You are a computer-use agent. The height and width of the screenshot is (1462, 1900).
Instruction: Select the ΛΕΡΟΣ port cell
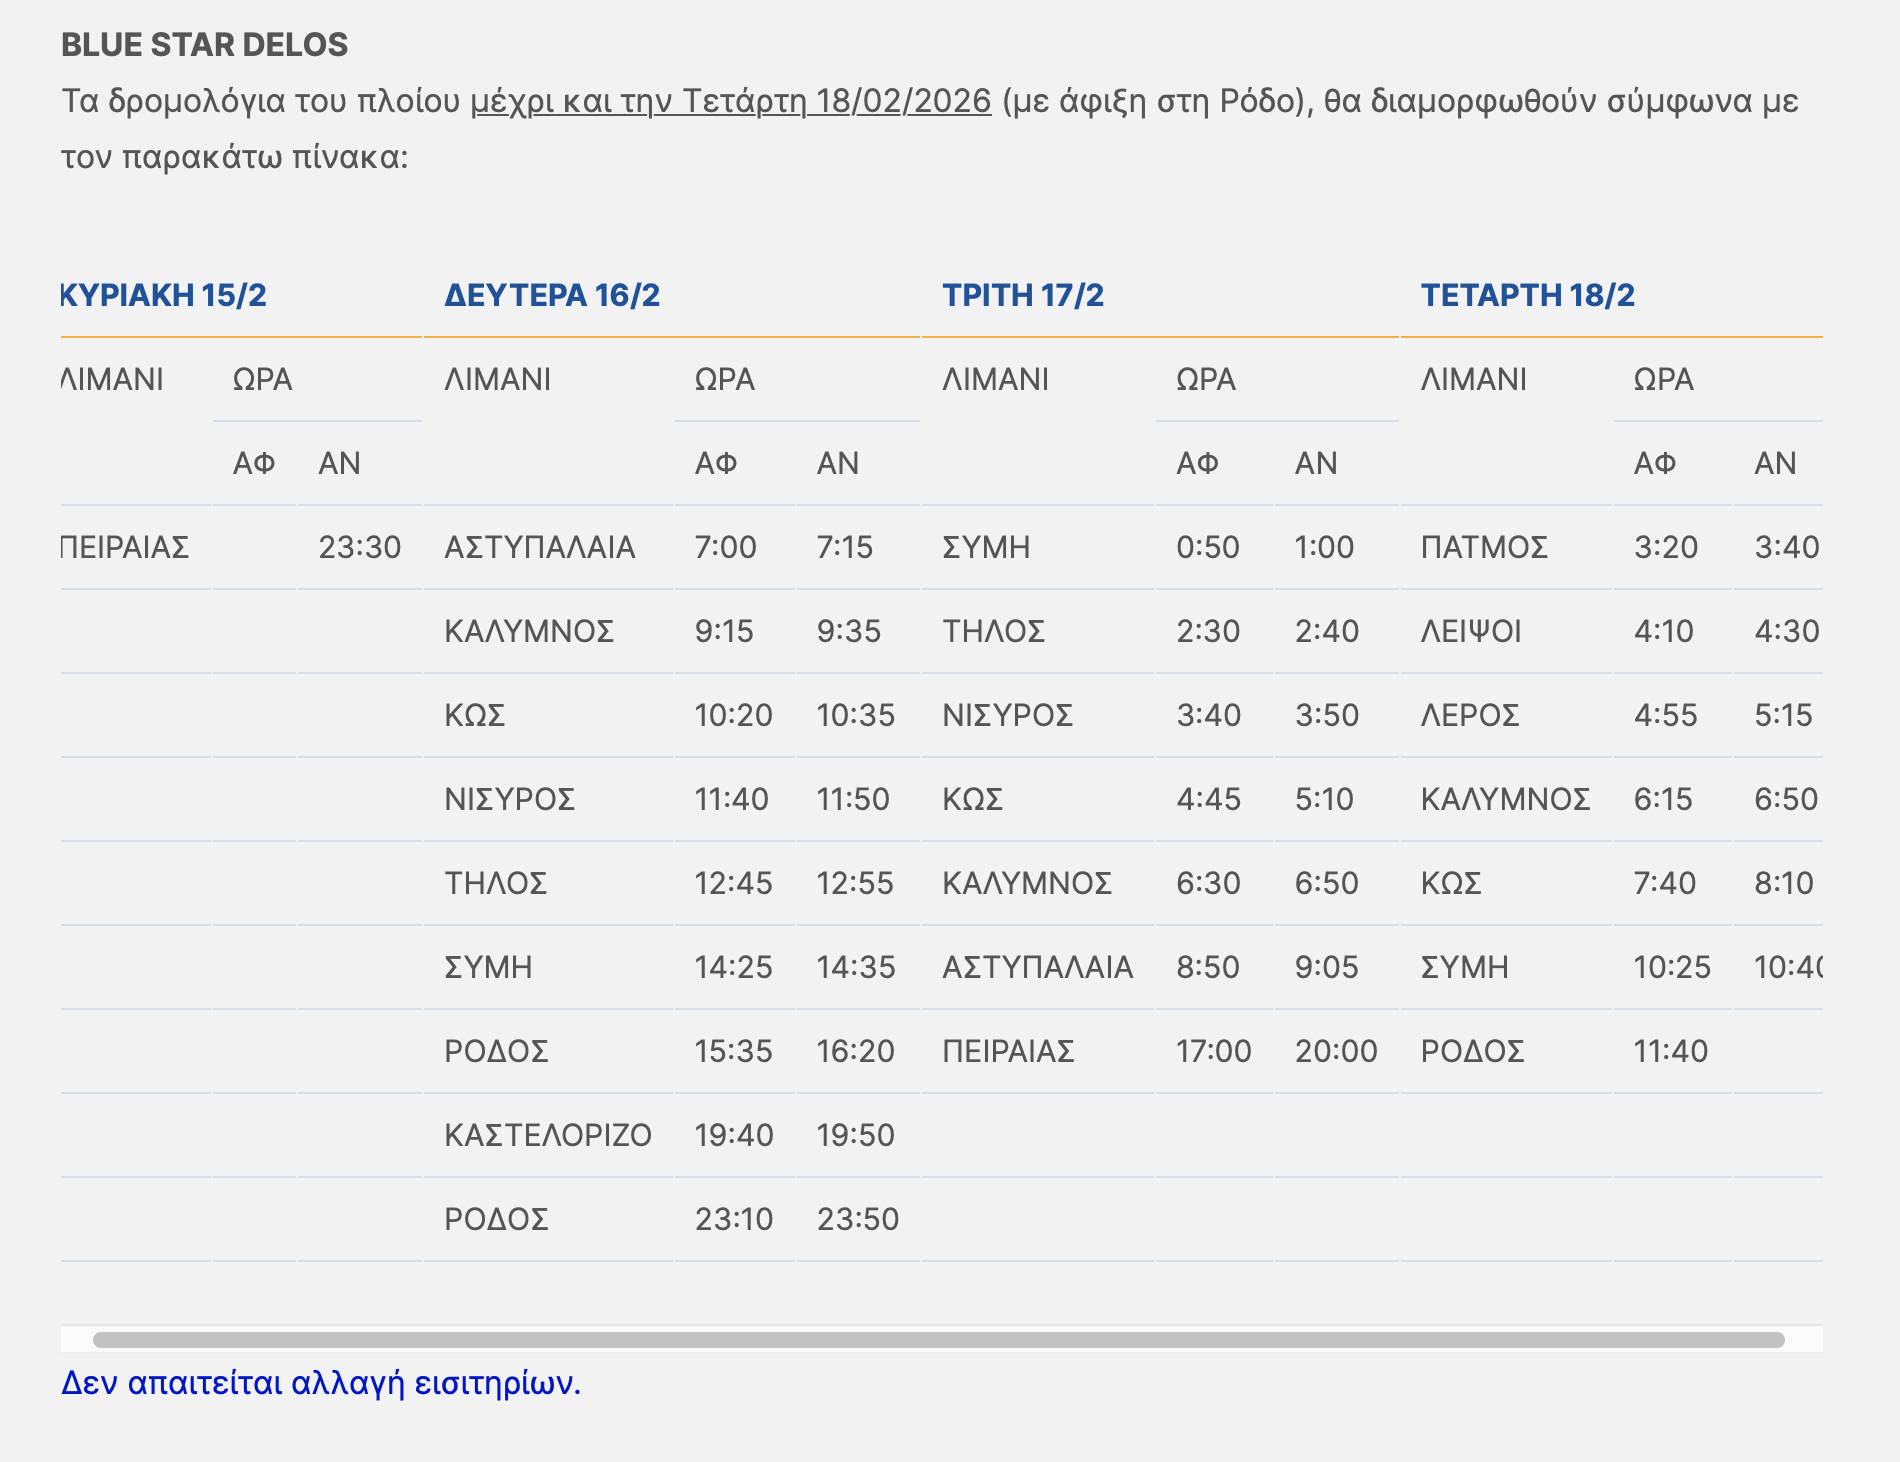(x=1470, y=715)
